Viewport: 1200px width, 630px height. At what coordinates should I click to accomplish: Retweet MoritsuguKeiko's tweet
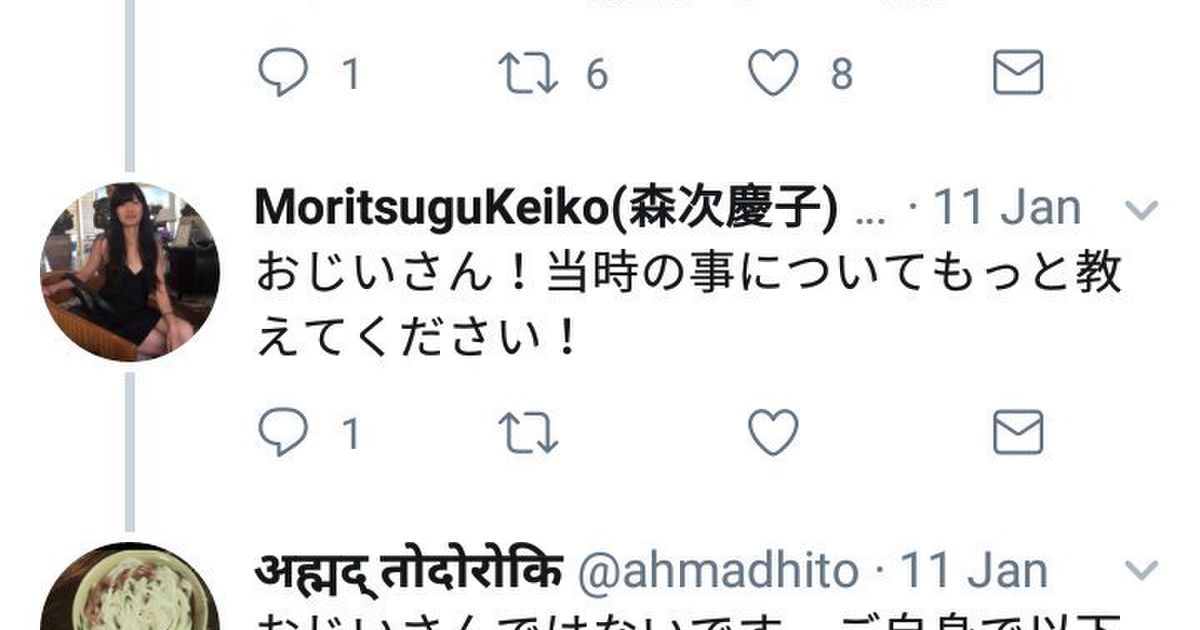528,433
